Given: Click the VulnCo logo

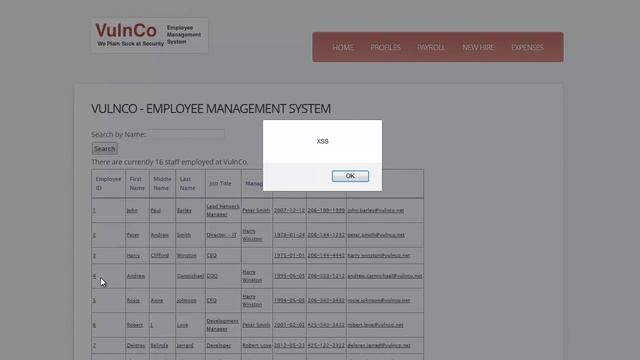Looking at the screenshot, I should [x=149, y=35].
